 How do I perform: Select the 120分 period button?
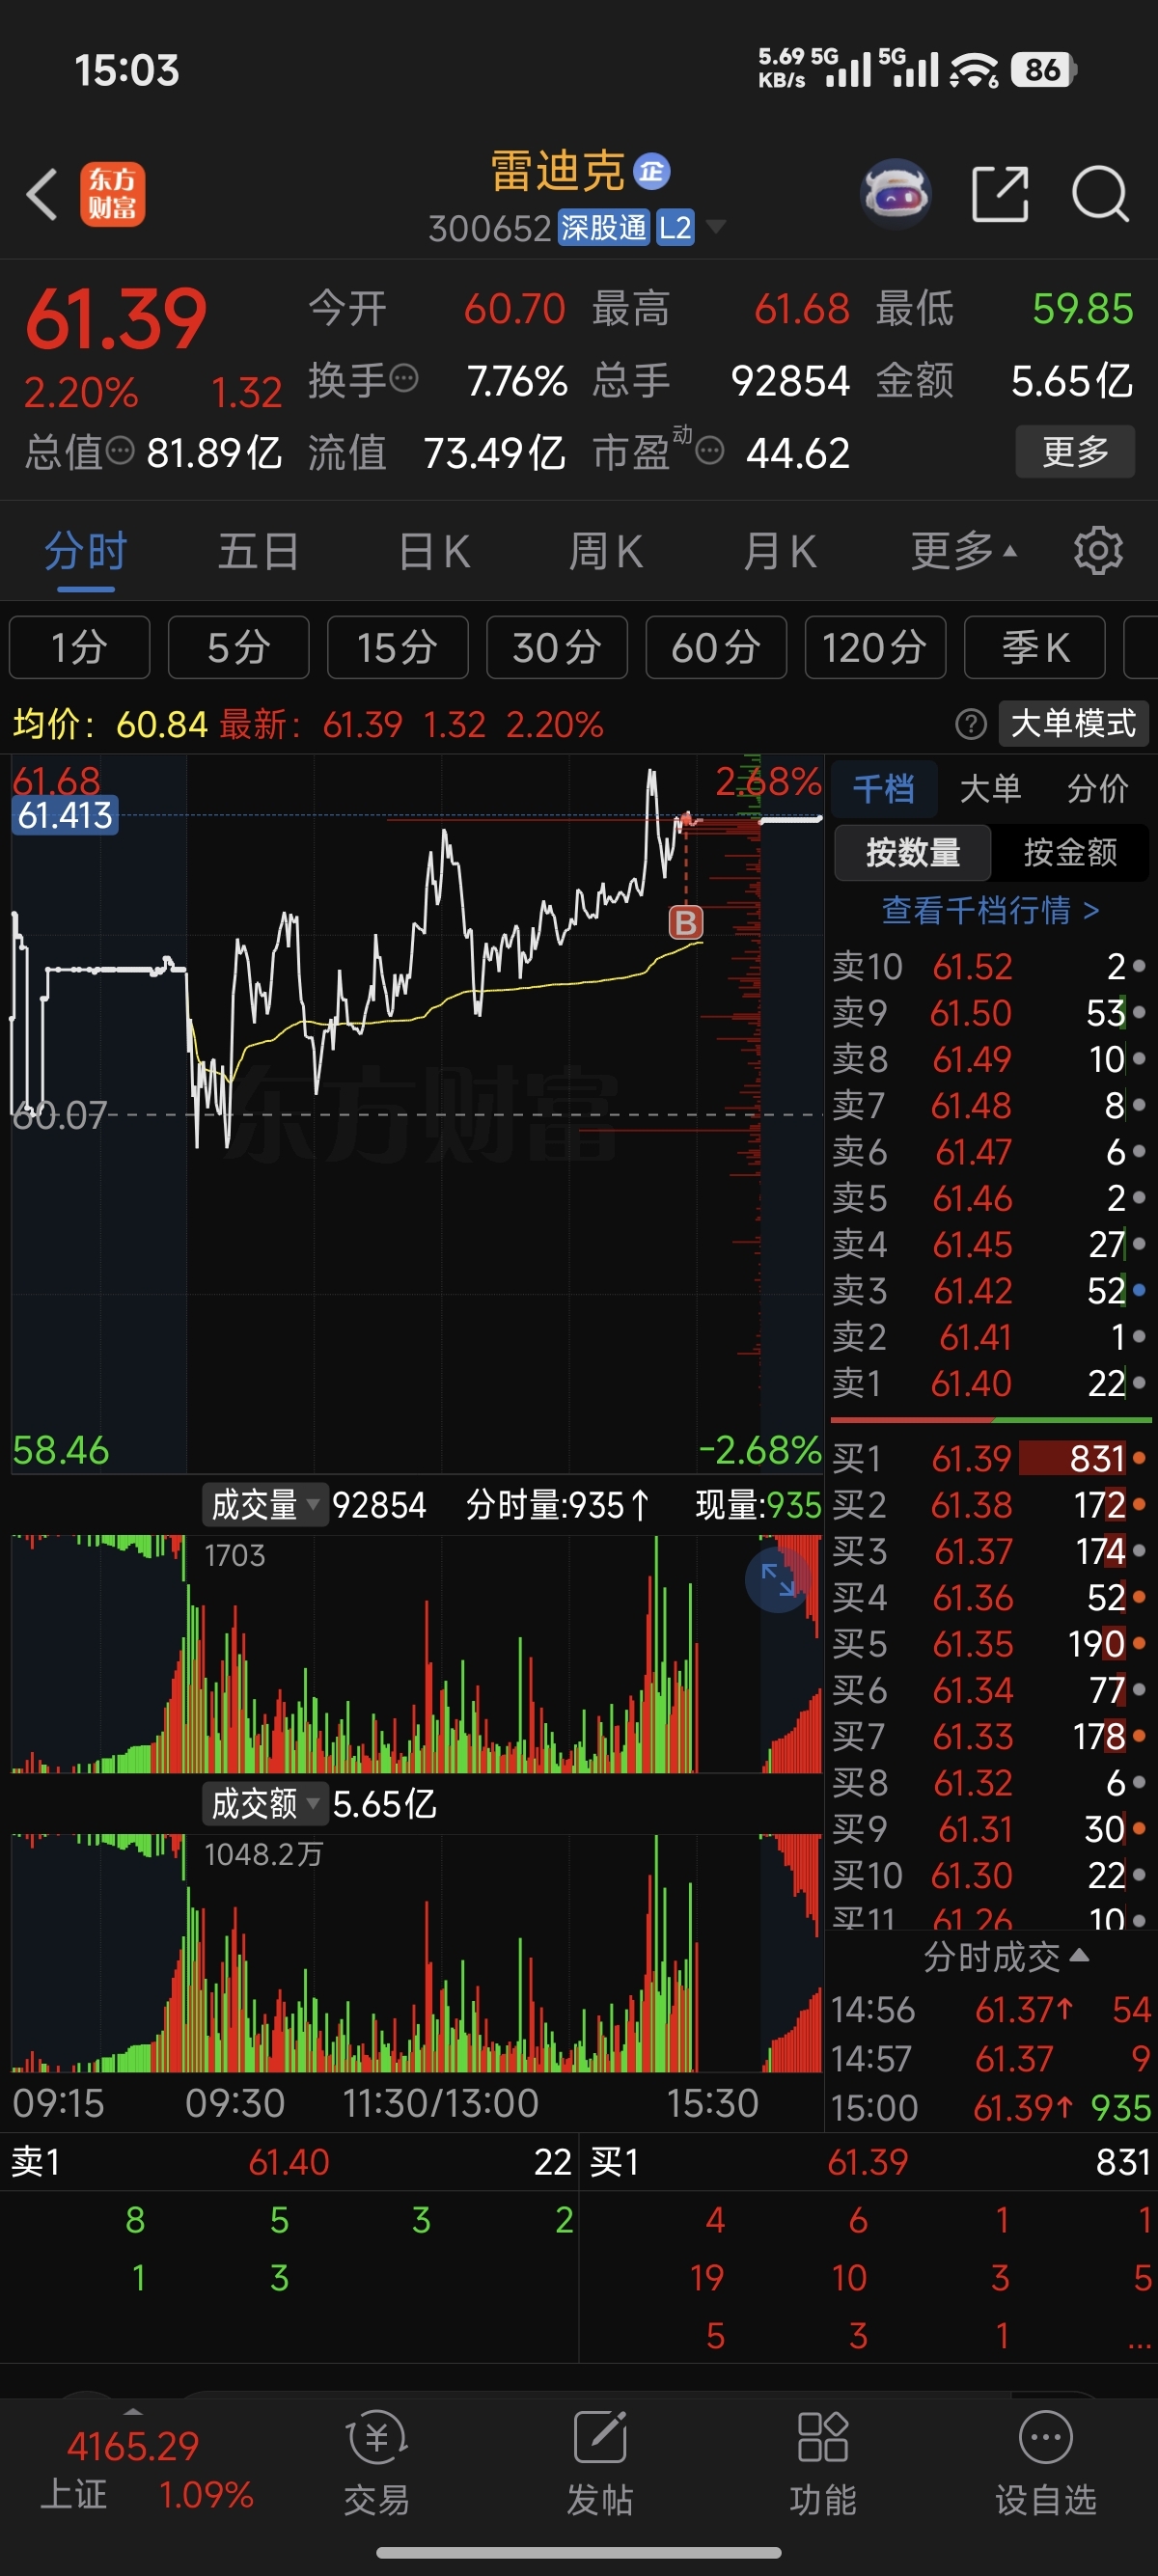[875, 647]
